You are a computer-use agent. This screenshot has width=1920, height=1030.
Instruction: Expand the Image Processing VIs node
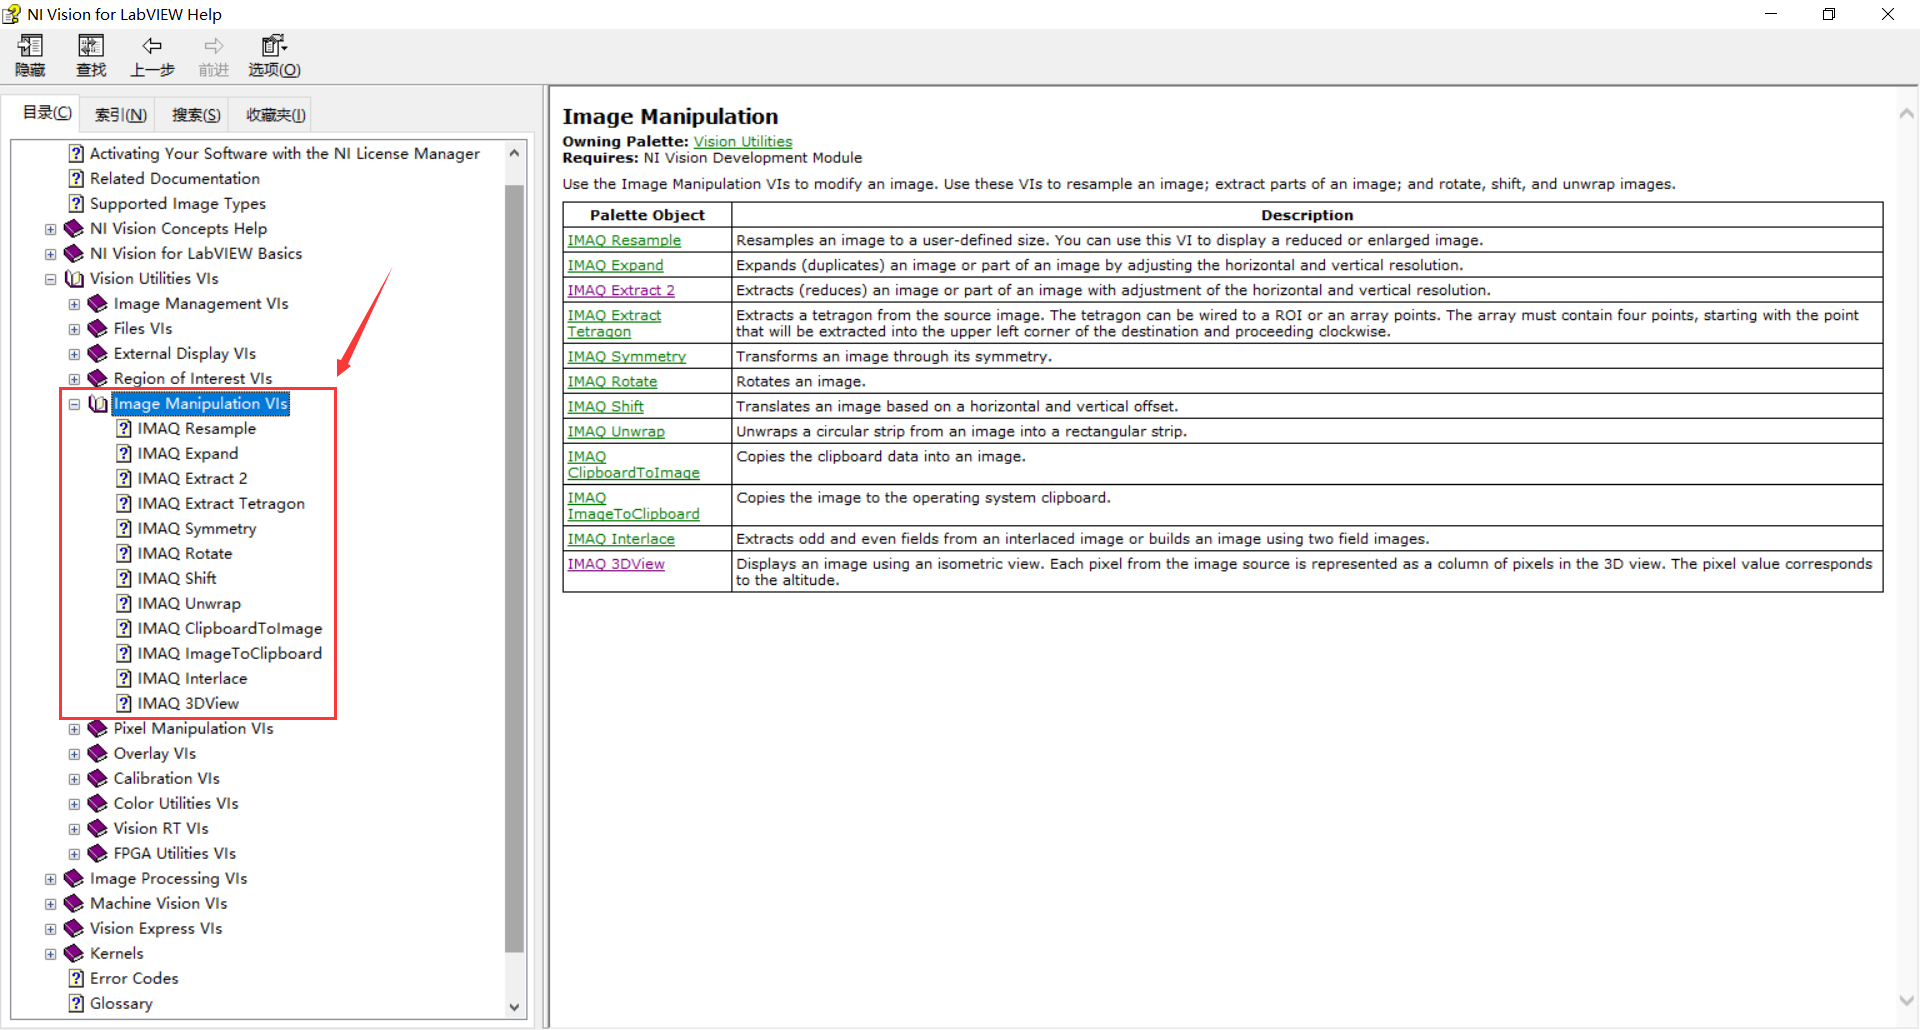tap(50, 879)
